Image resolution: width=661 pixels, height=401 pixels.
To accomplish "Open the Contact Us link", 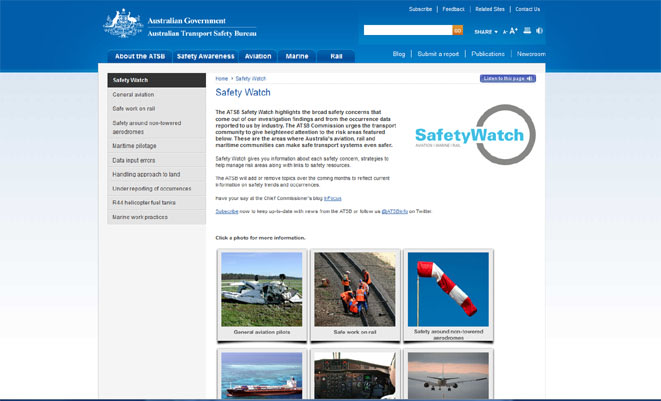I will click(527, 9).
